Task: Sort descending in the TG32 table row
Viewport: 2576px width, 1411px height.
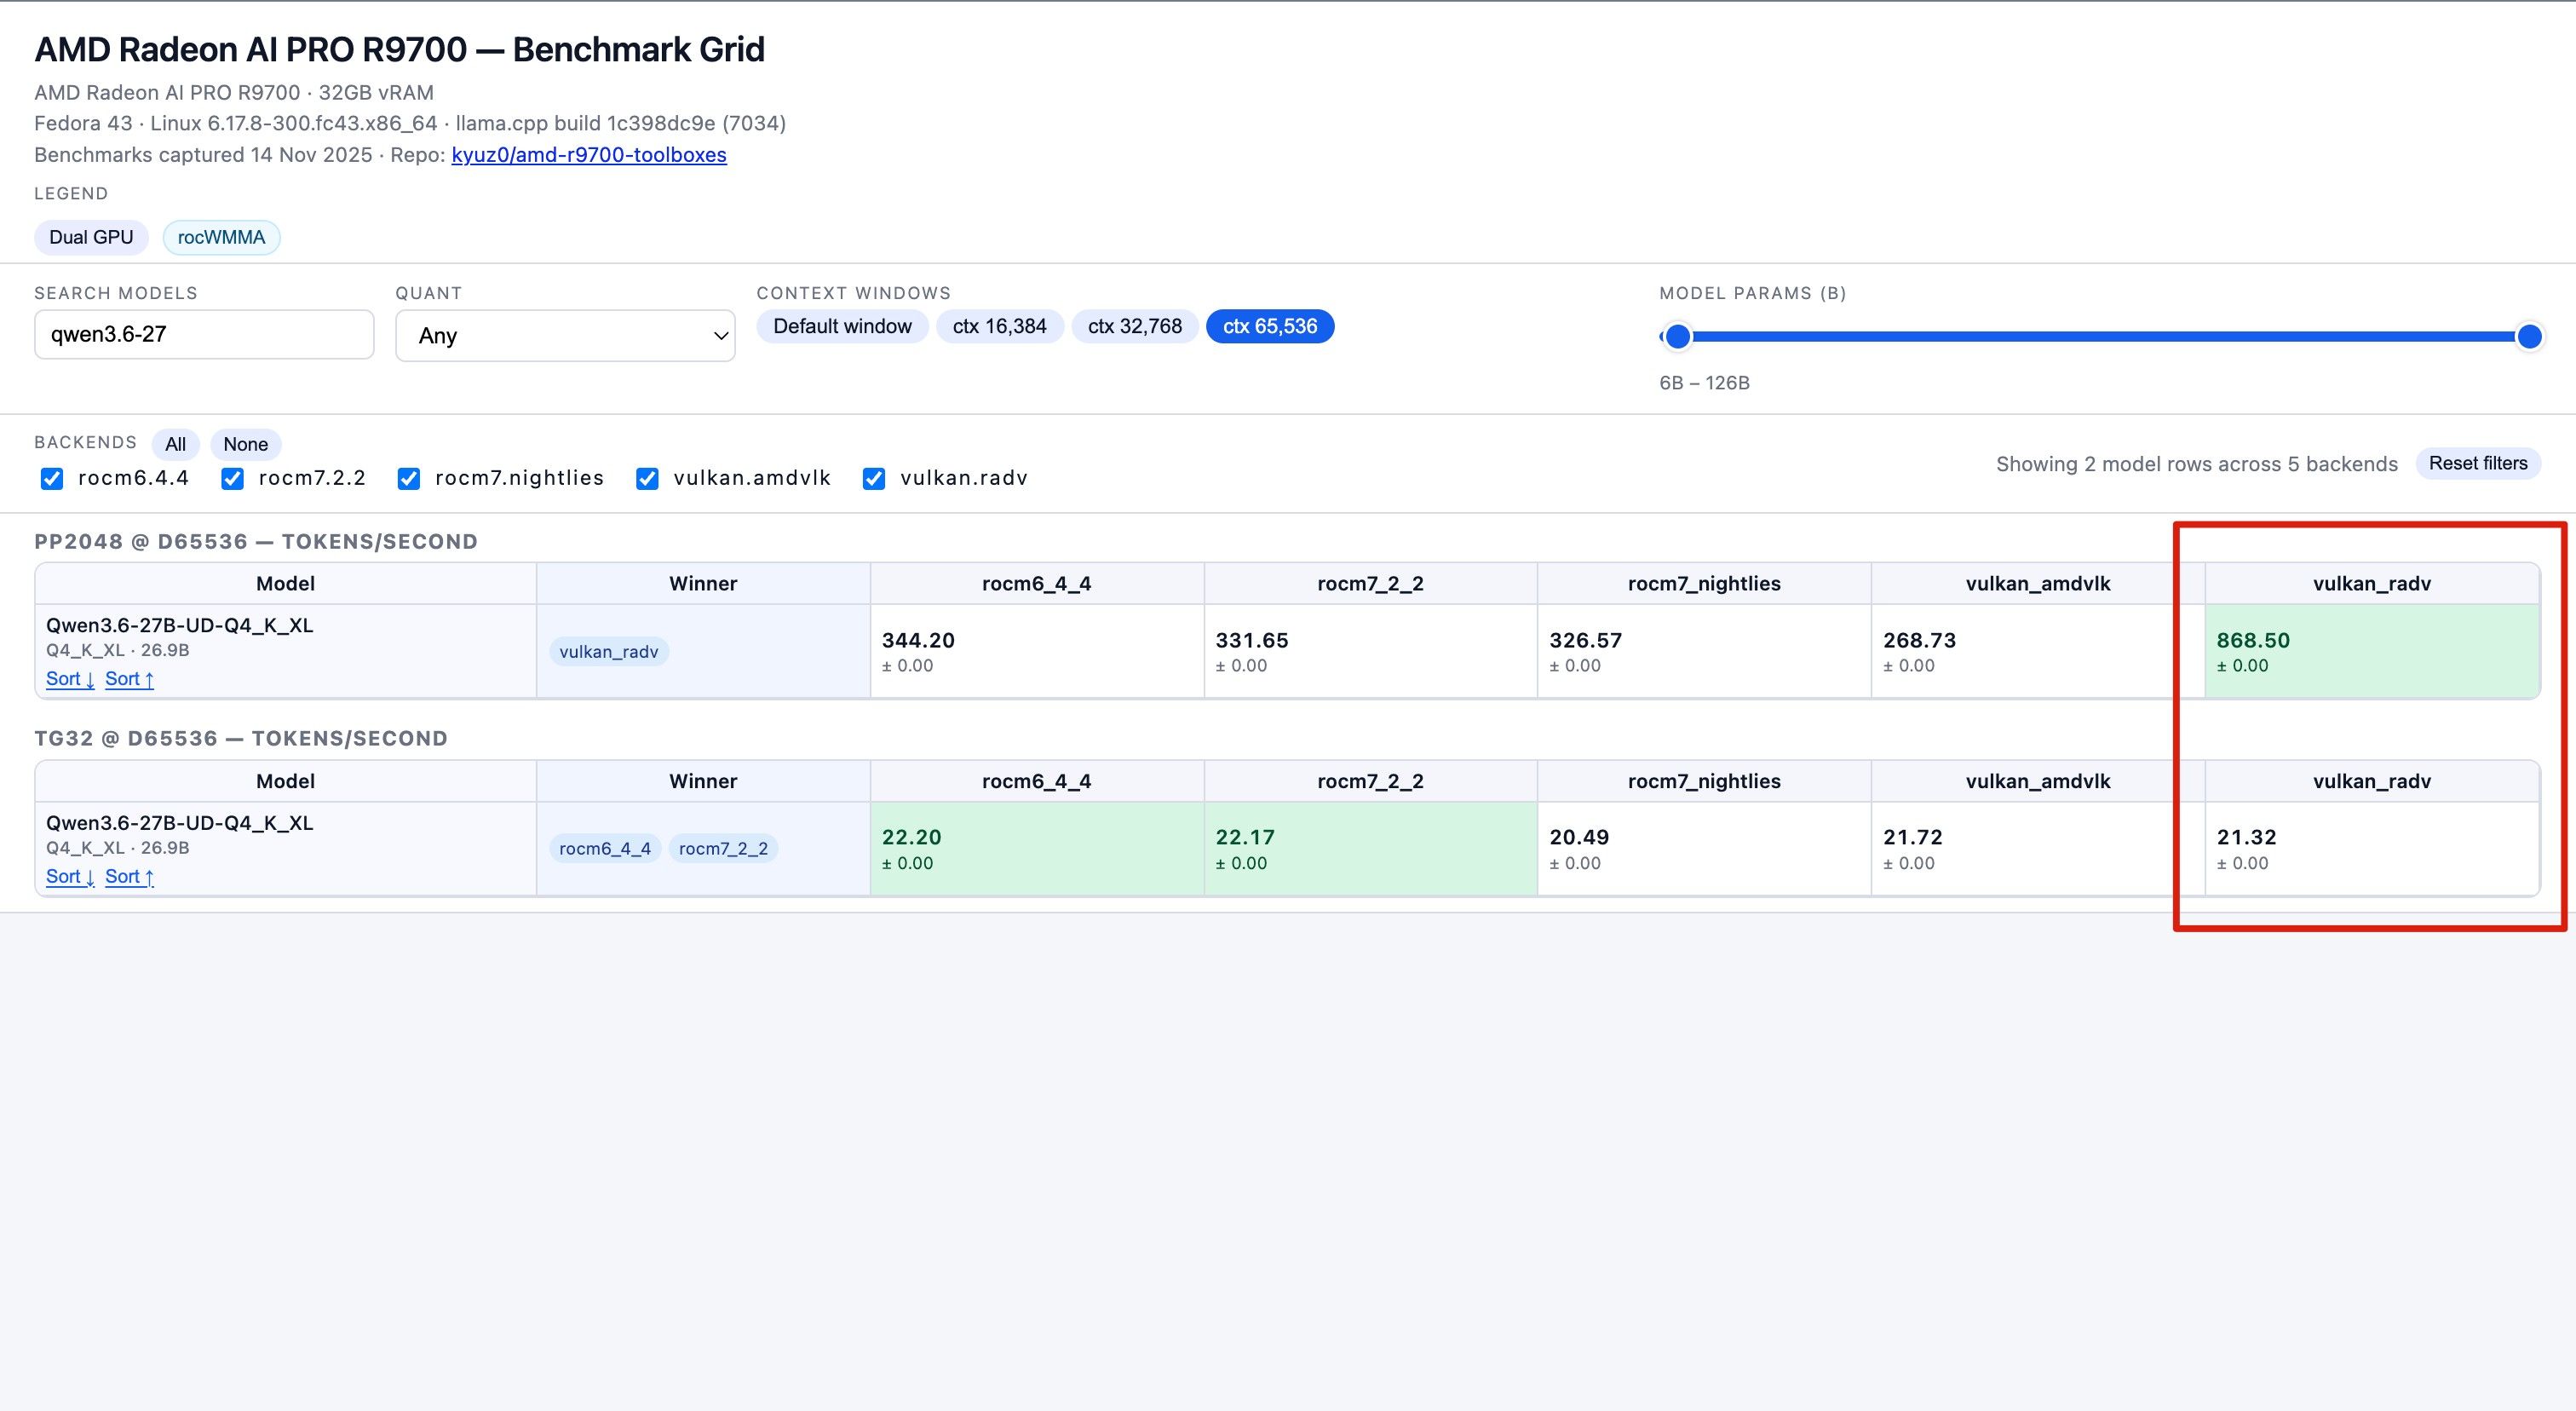Action: [x=70, y=877]
